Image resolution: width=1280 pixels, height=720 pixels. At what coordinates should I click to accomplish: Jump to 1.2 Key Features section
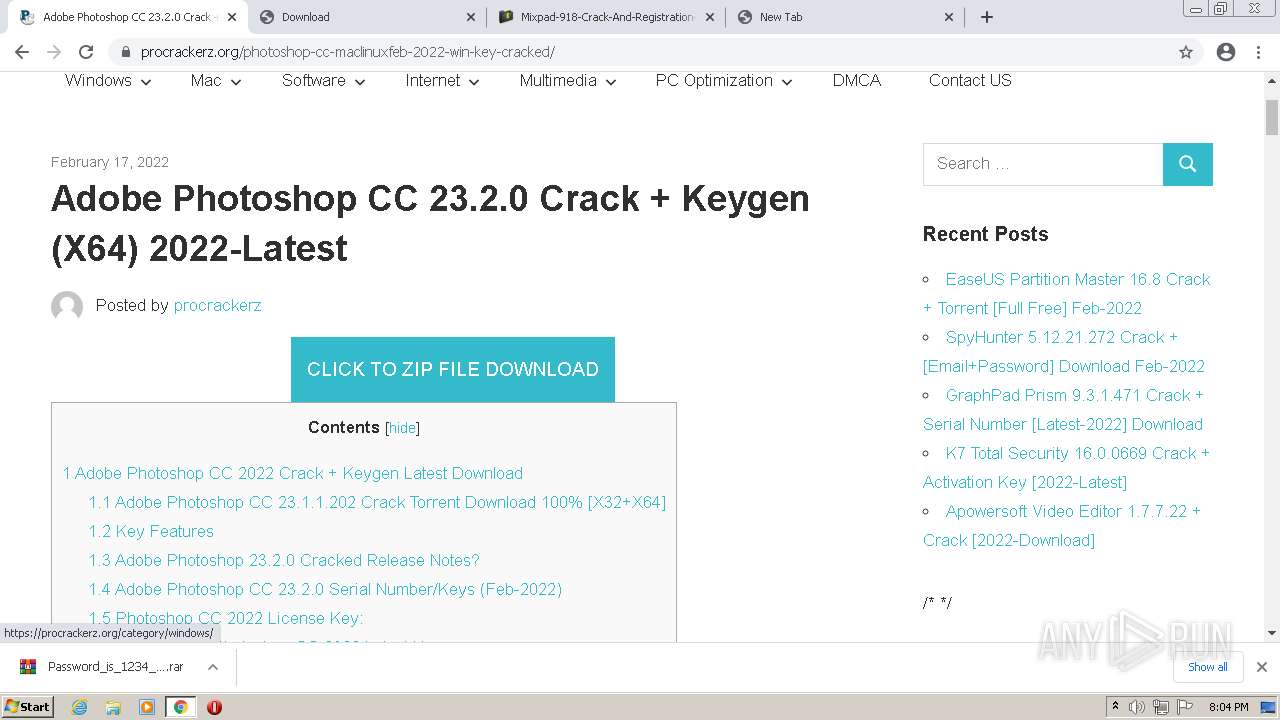(151, 532)
